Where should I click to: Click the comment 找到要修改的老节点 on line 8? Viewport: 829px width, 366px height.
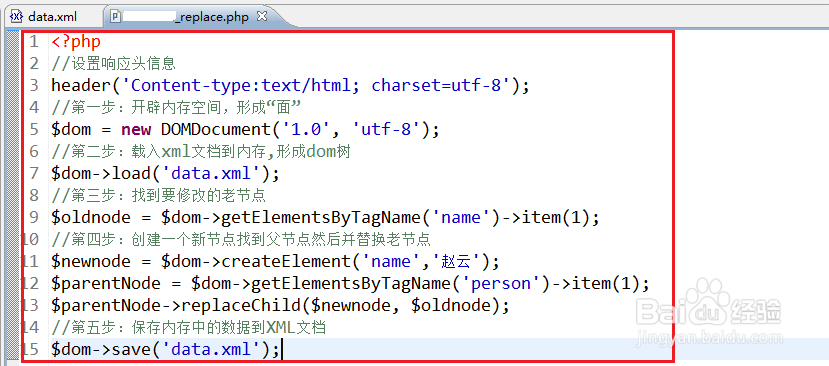[158, 196]
